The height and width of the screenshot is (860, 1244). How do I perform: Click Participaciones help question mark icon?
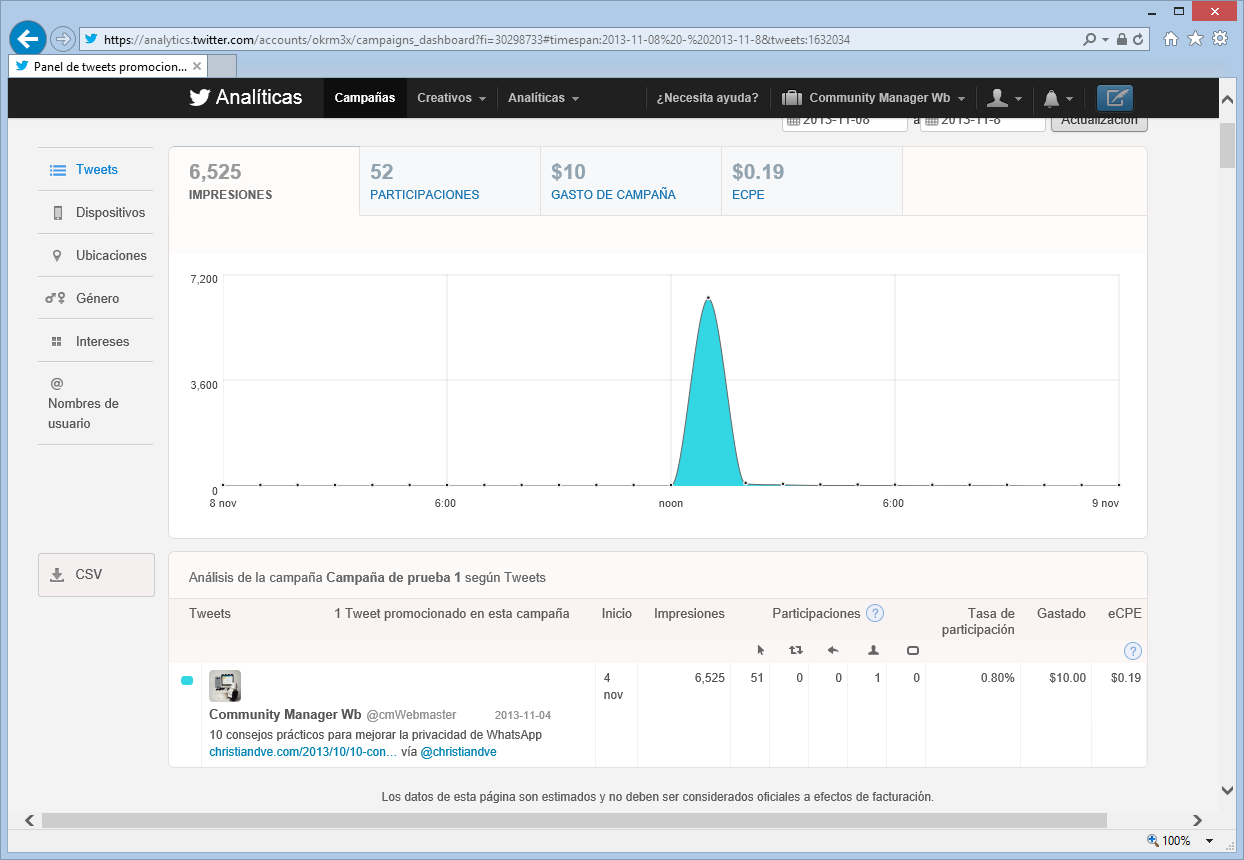[x=875, y=613]
